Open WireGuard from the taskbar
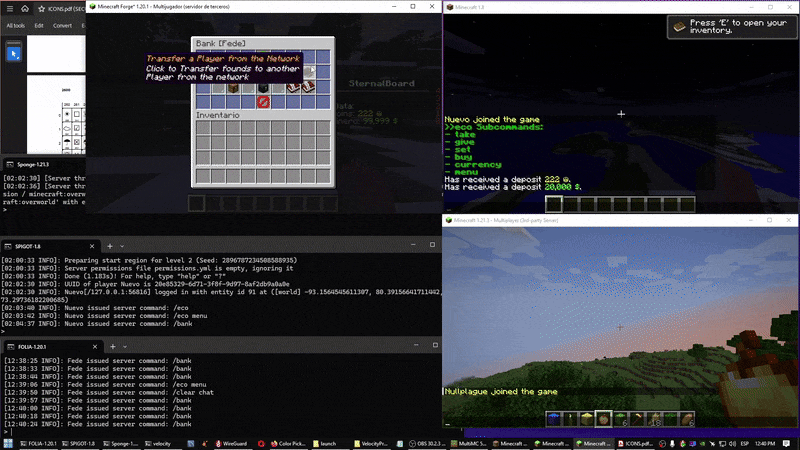 (x=232, y=442)
